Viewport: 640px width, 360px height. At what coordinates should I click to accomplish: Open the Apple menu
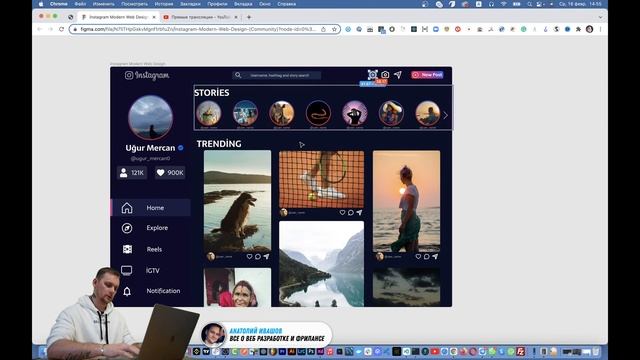[x=41, y=4]
